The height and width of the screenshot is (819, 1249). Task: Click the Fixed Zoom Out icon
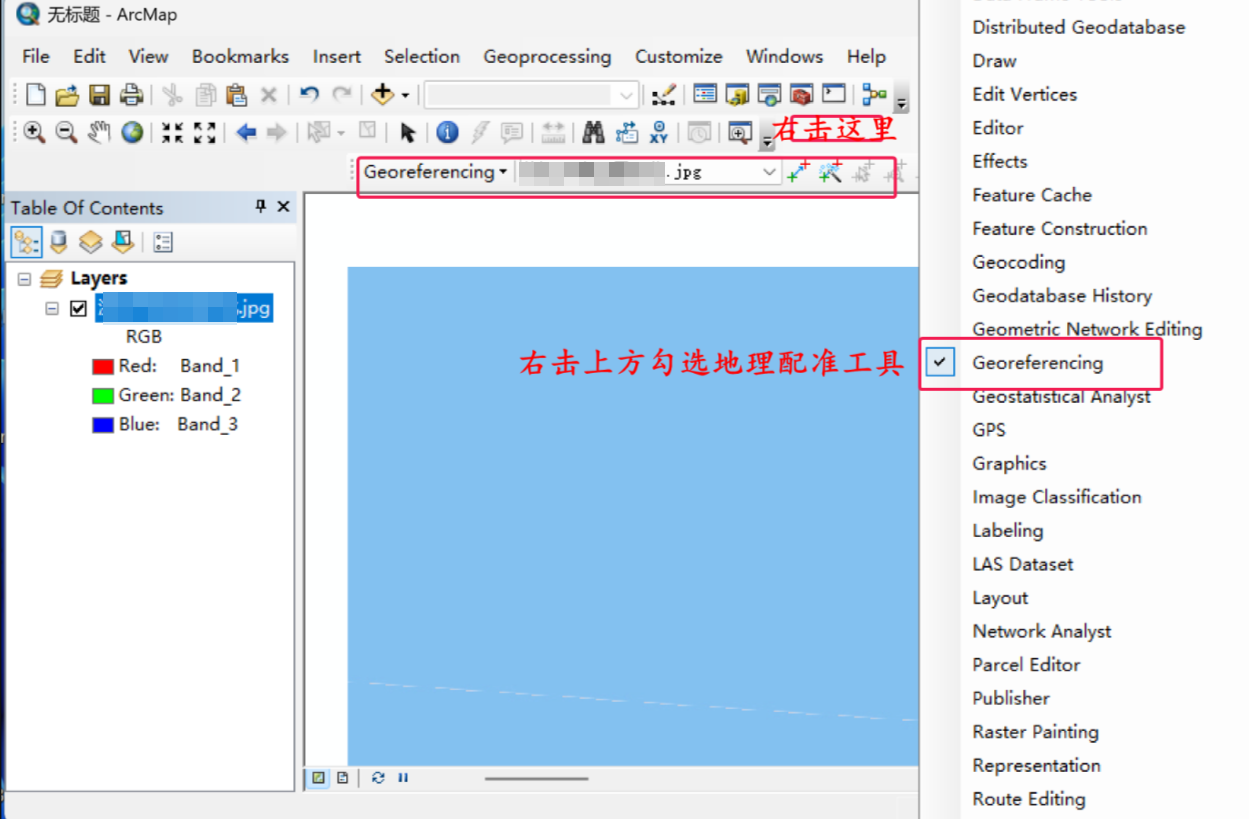point(204,132)
